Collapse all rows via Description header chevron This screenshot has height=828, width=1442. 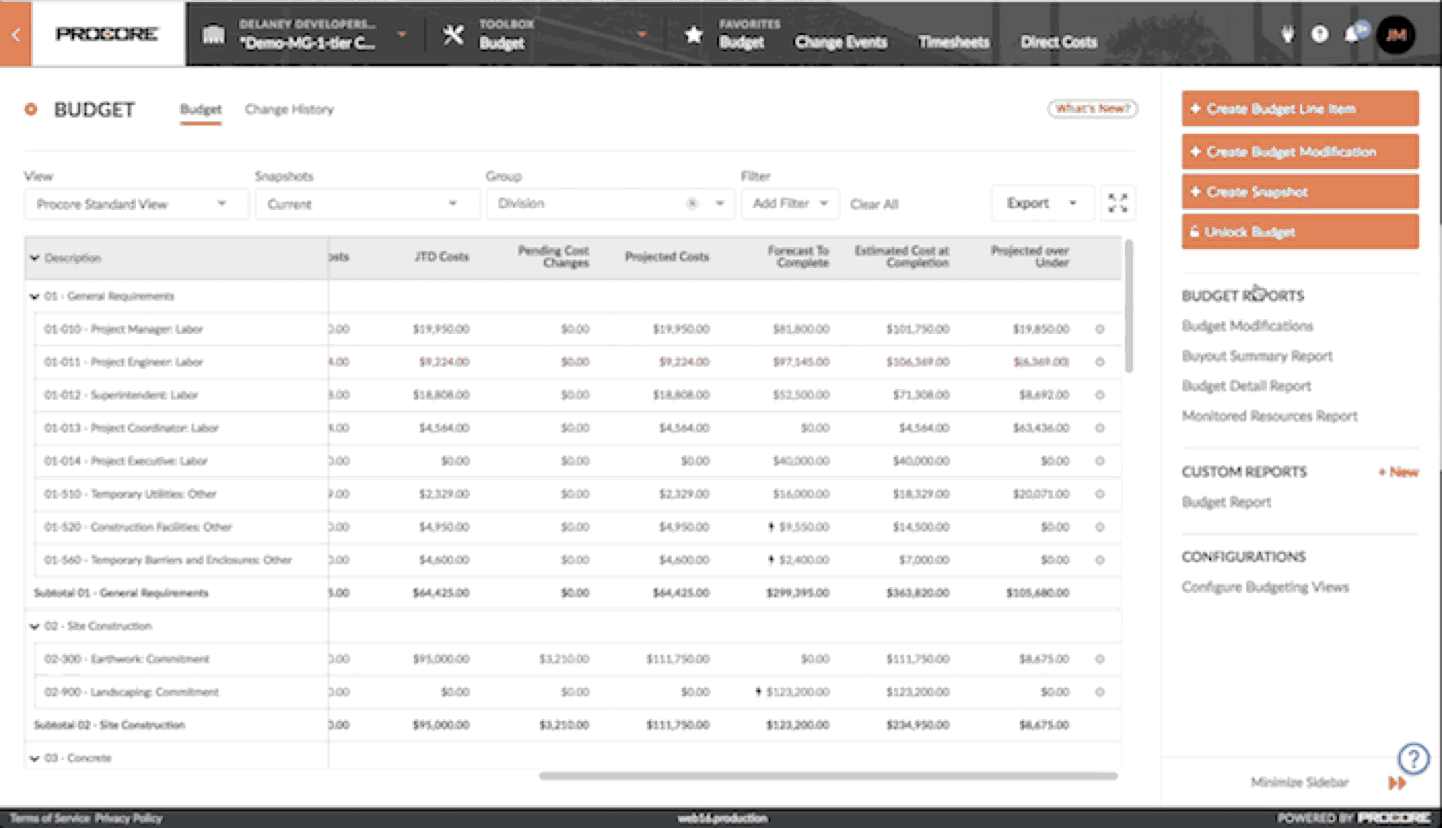click(35, 258)
